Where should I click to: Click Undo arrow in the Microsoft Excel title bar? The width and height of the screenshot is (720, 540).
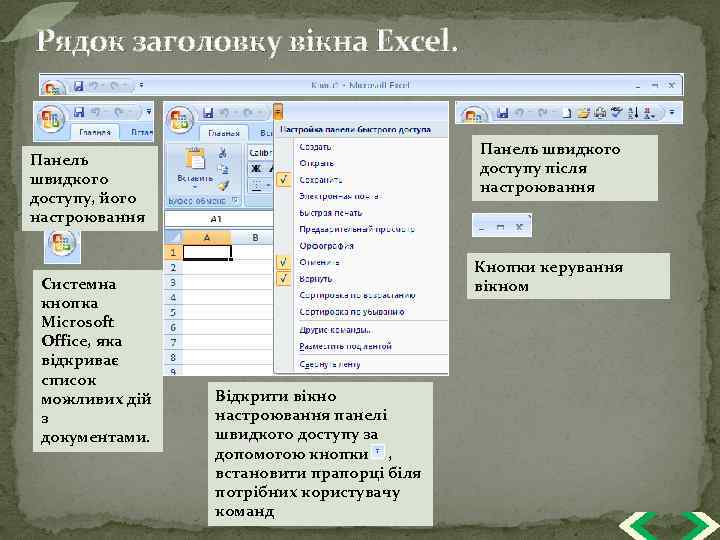point(93,86)
